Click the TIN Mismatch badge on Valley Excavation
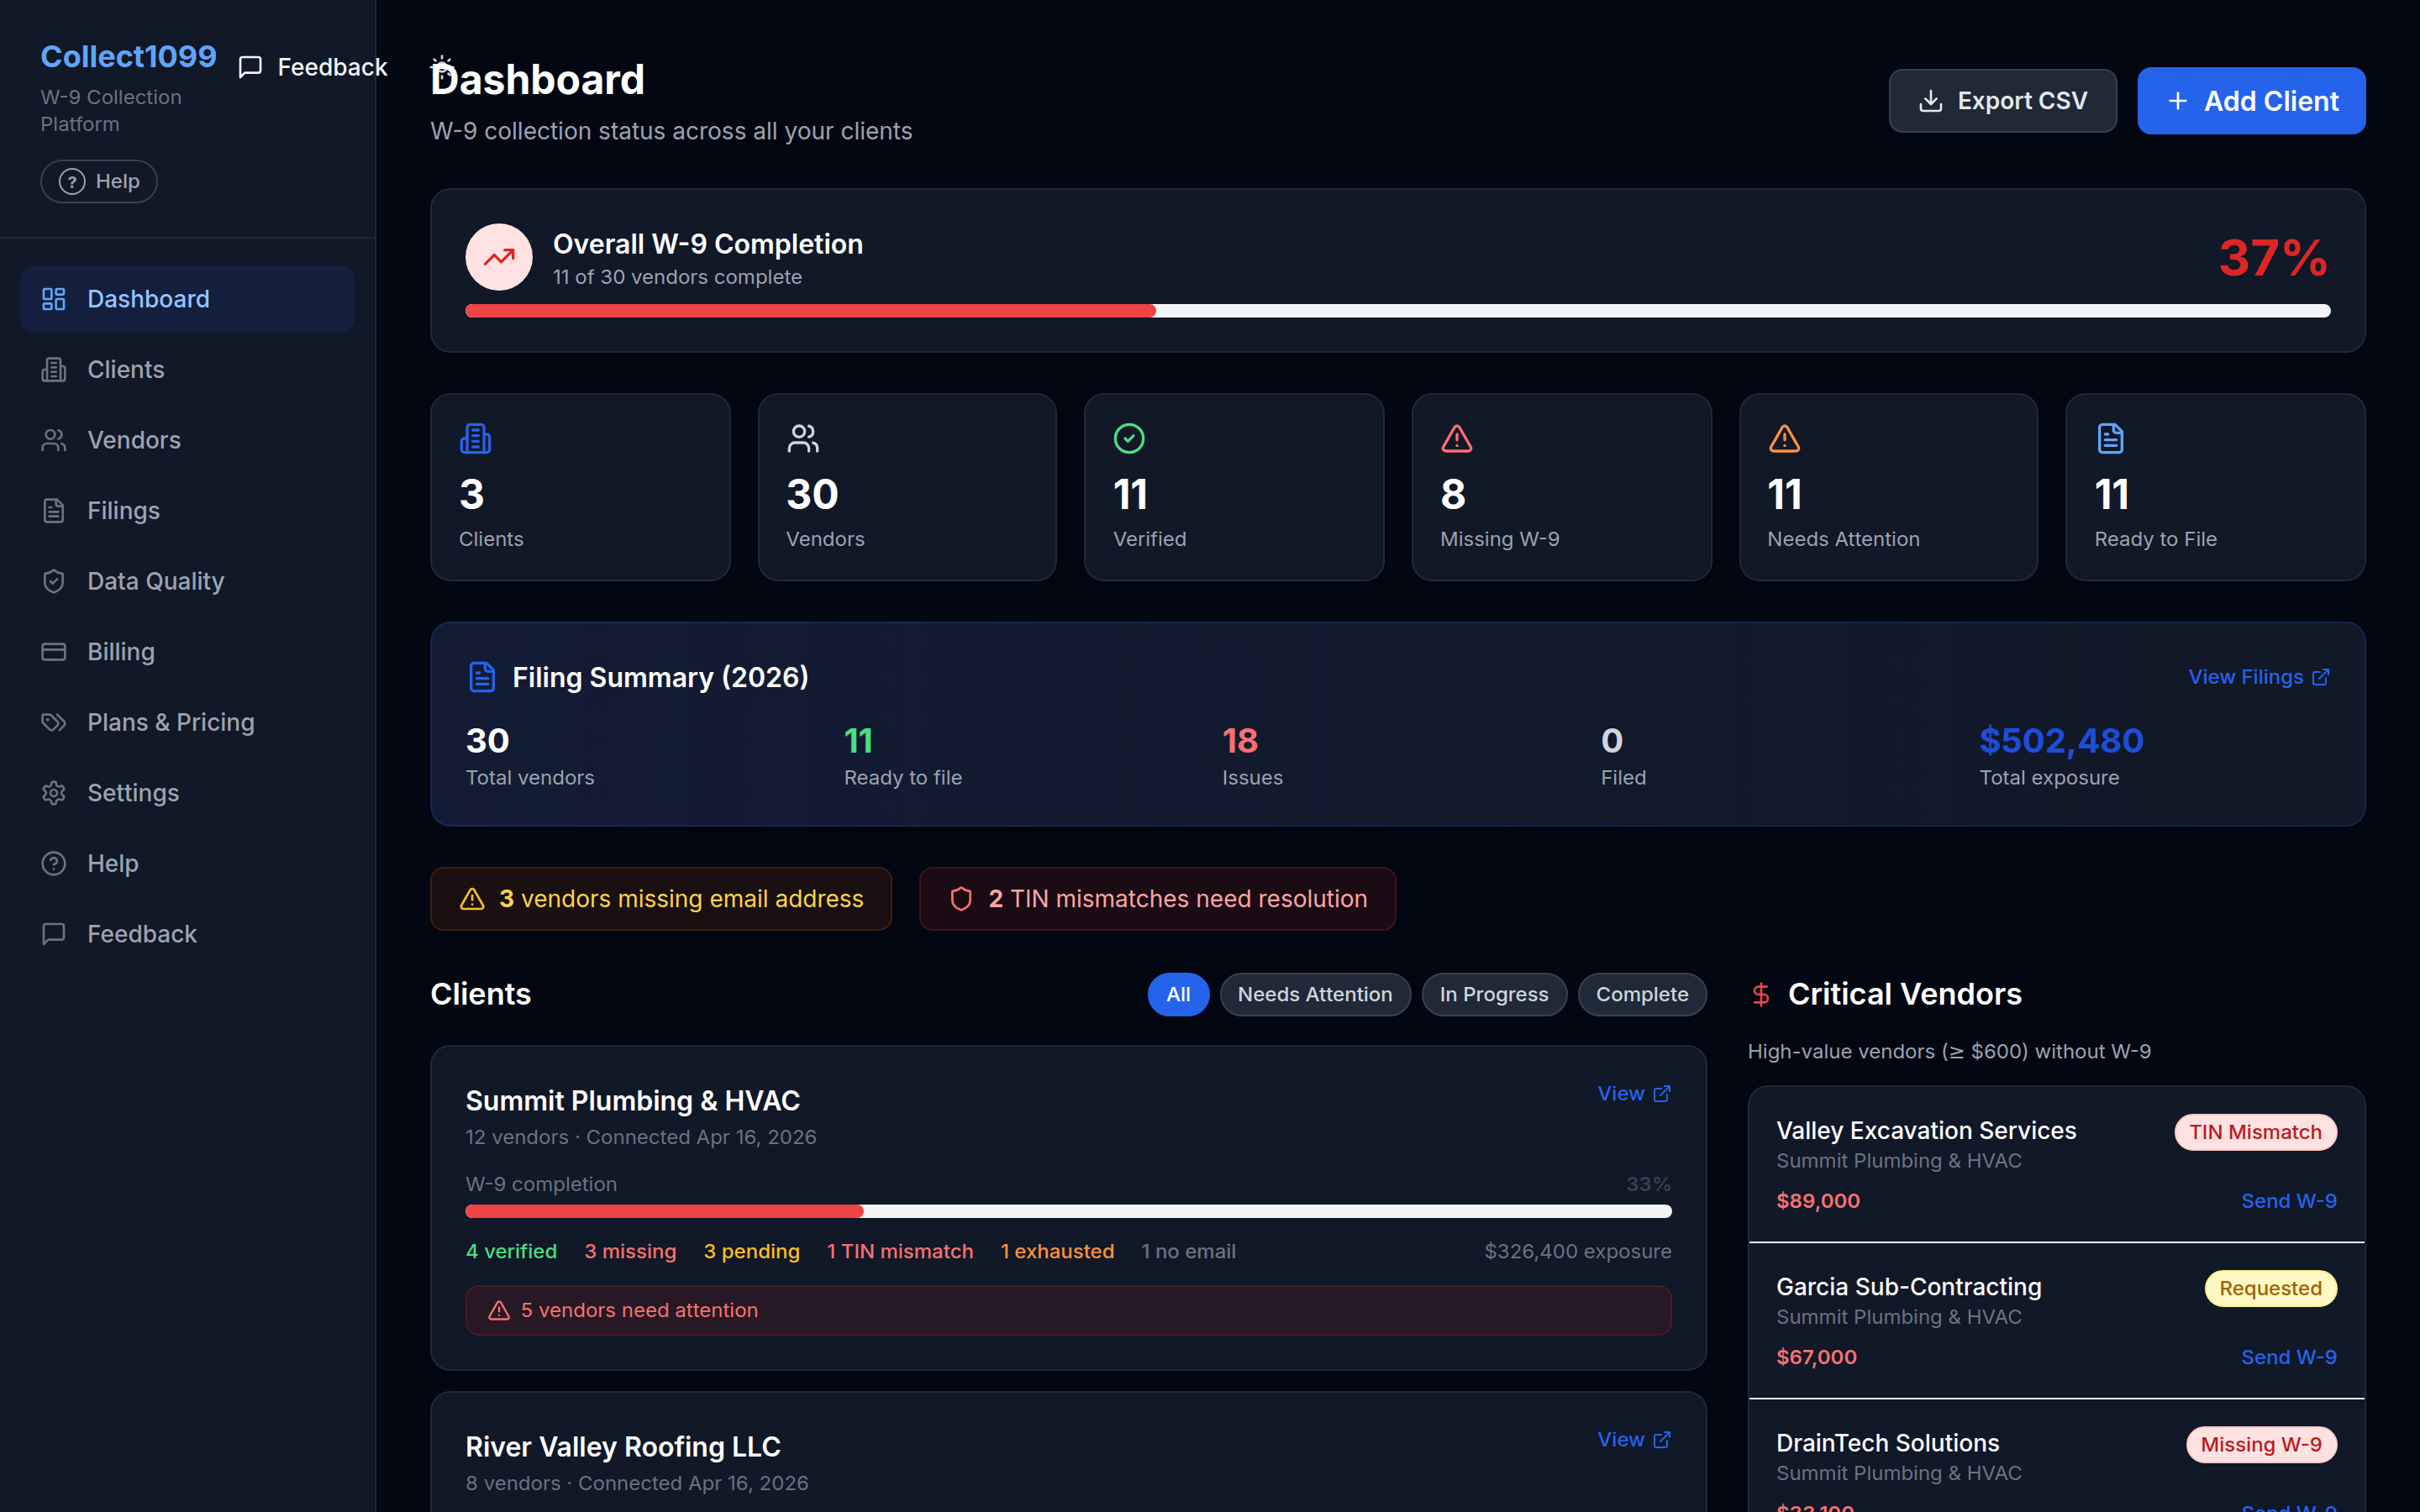 2255,1132
